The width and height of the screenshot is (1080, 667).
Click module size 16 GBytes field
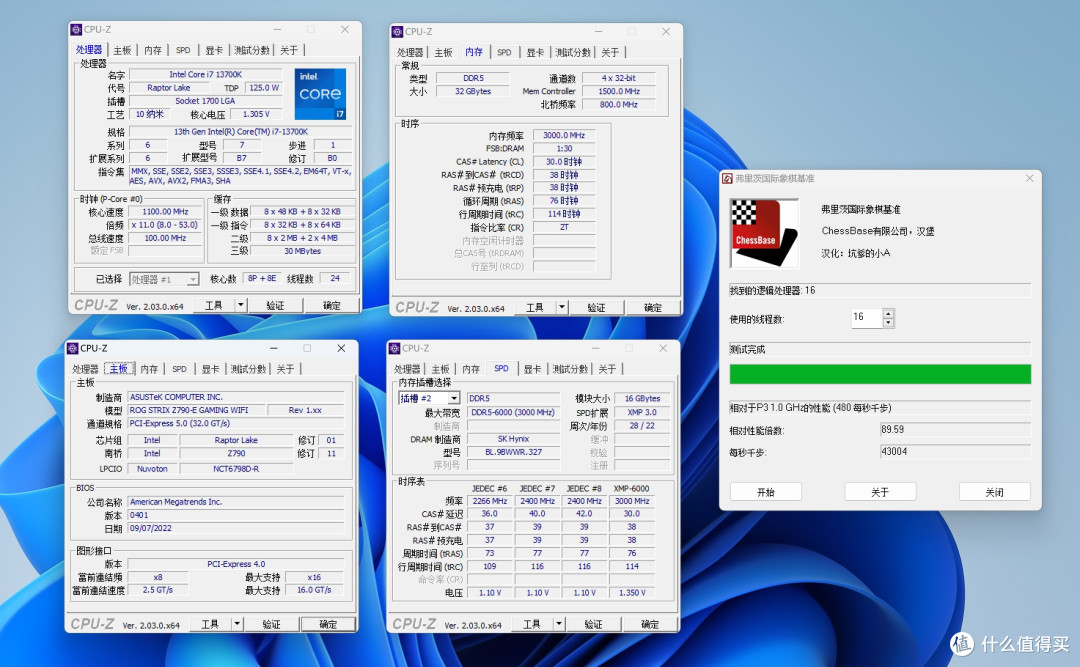pyautogui.click(x=642, y=398)
